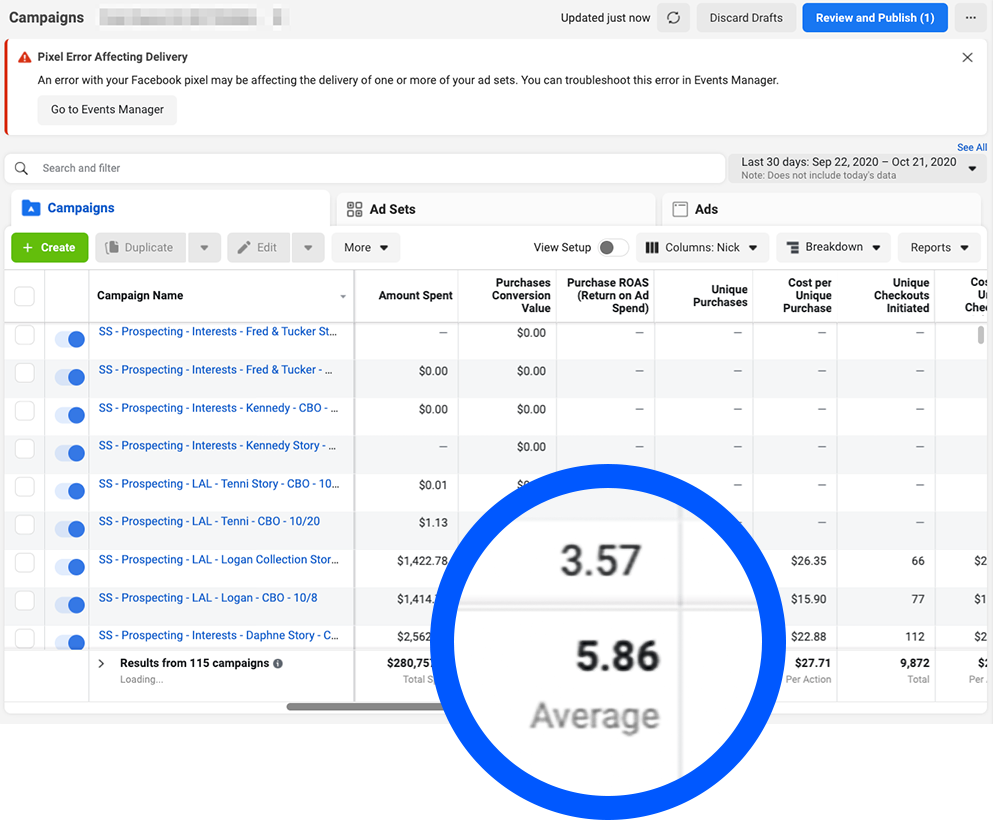Switch to the Ad Sets tab

pyautogui.click(x=496, y=209)
